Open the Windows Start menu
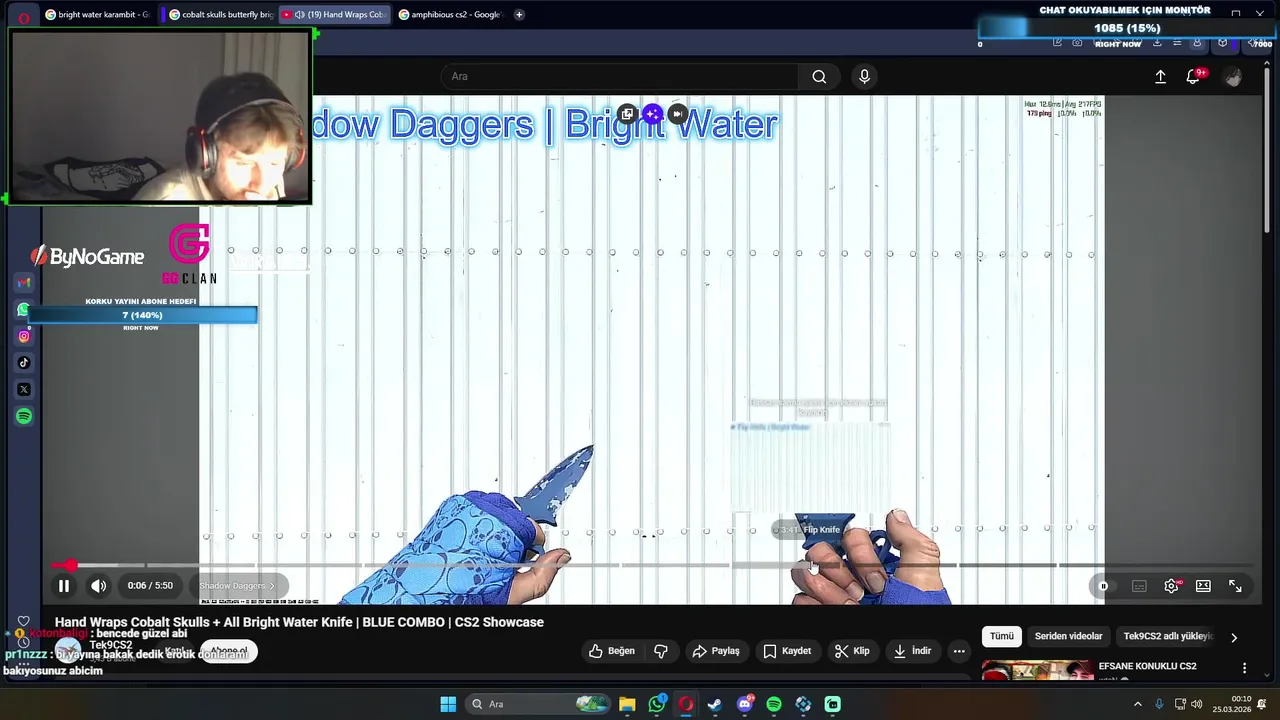The image size is (1280, 720). (x=448, y=704)
